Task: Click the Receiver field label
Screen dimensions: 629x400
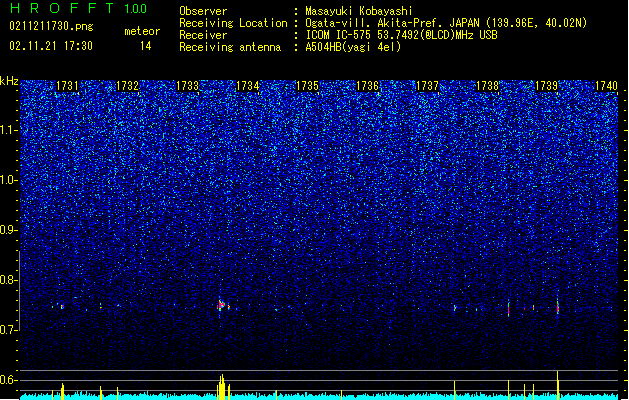Action: click(x=203, y=35)
